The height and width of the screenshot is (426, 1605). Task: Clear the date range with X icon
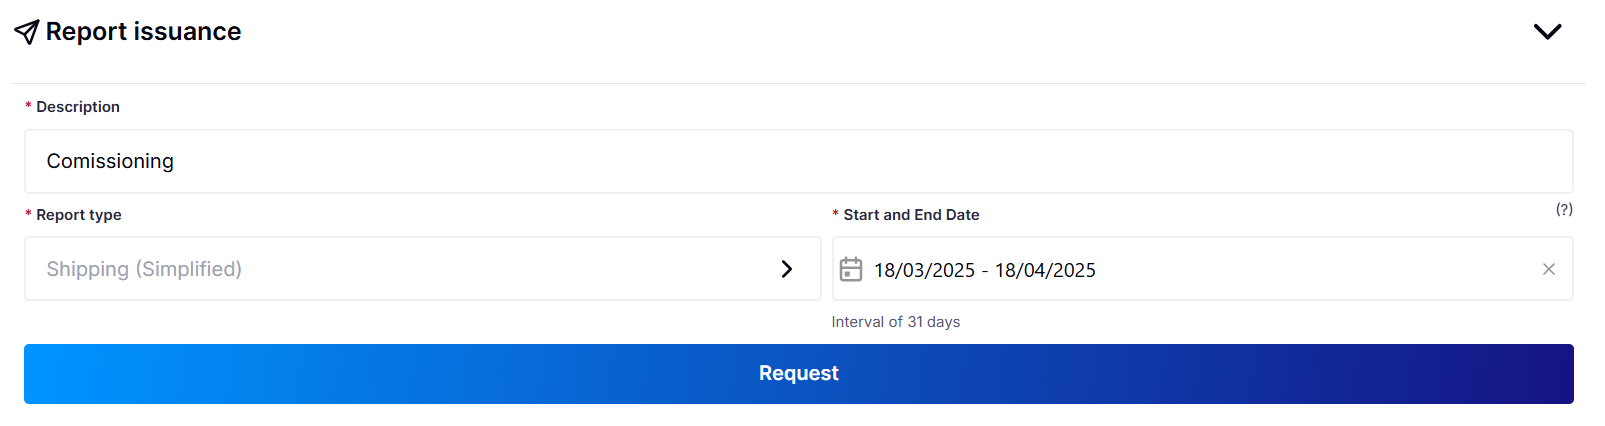pos(1548,269)
